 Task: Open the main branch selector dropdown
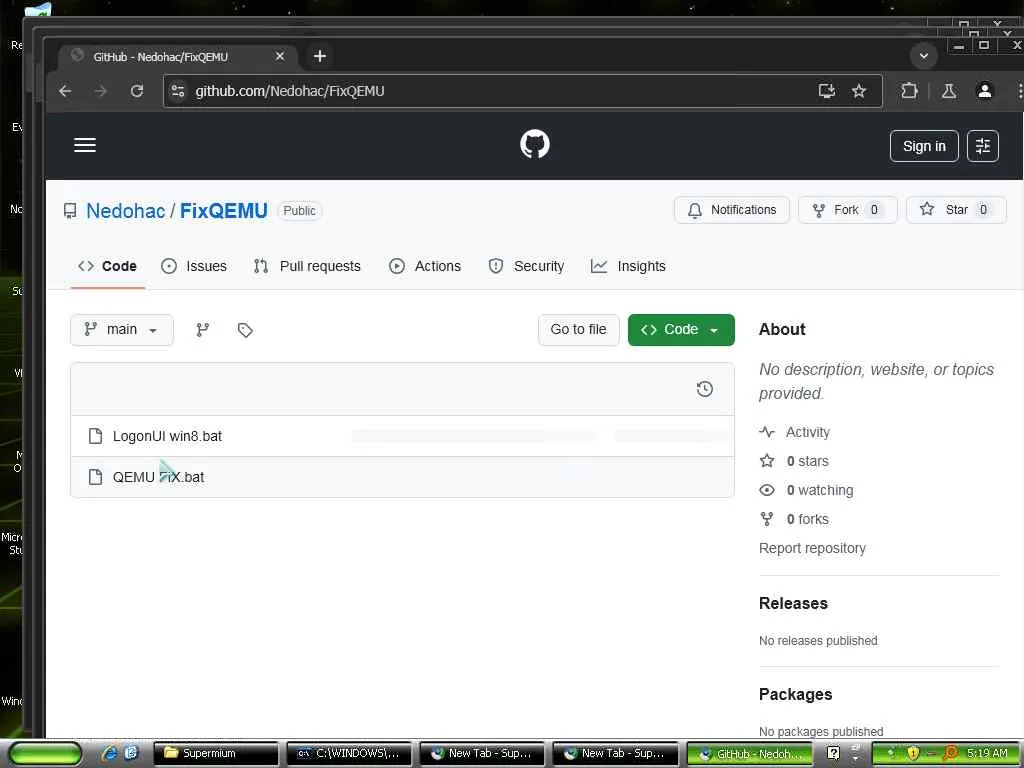coord(121,330)
